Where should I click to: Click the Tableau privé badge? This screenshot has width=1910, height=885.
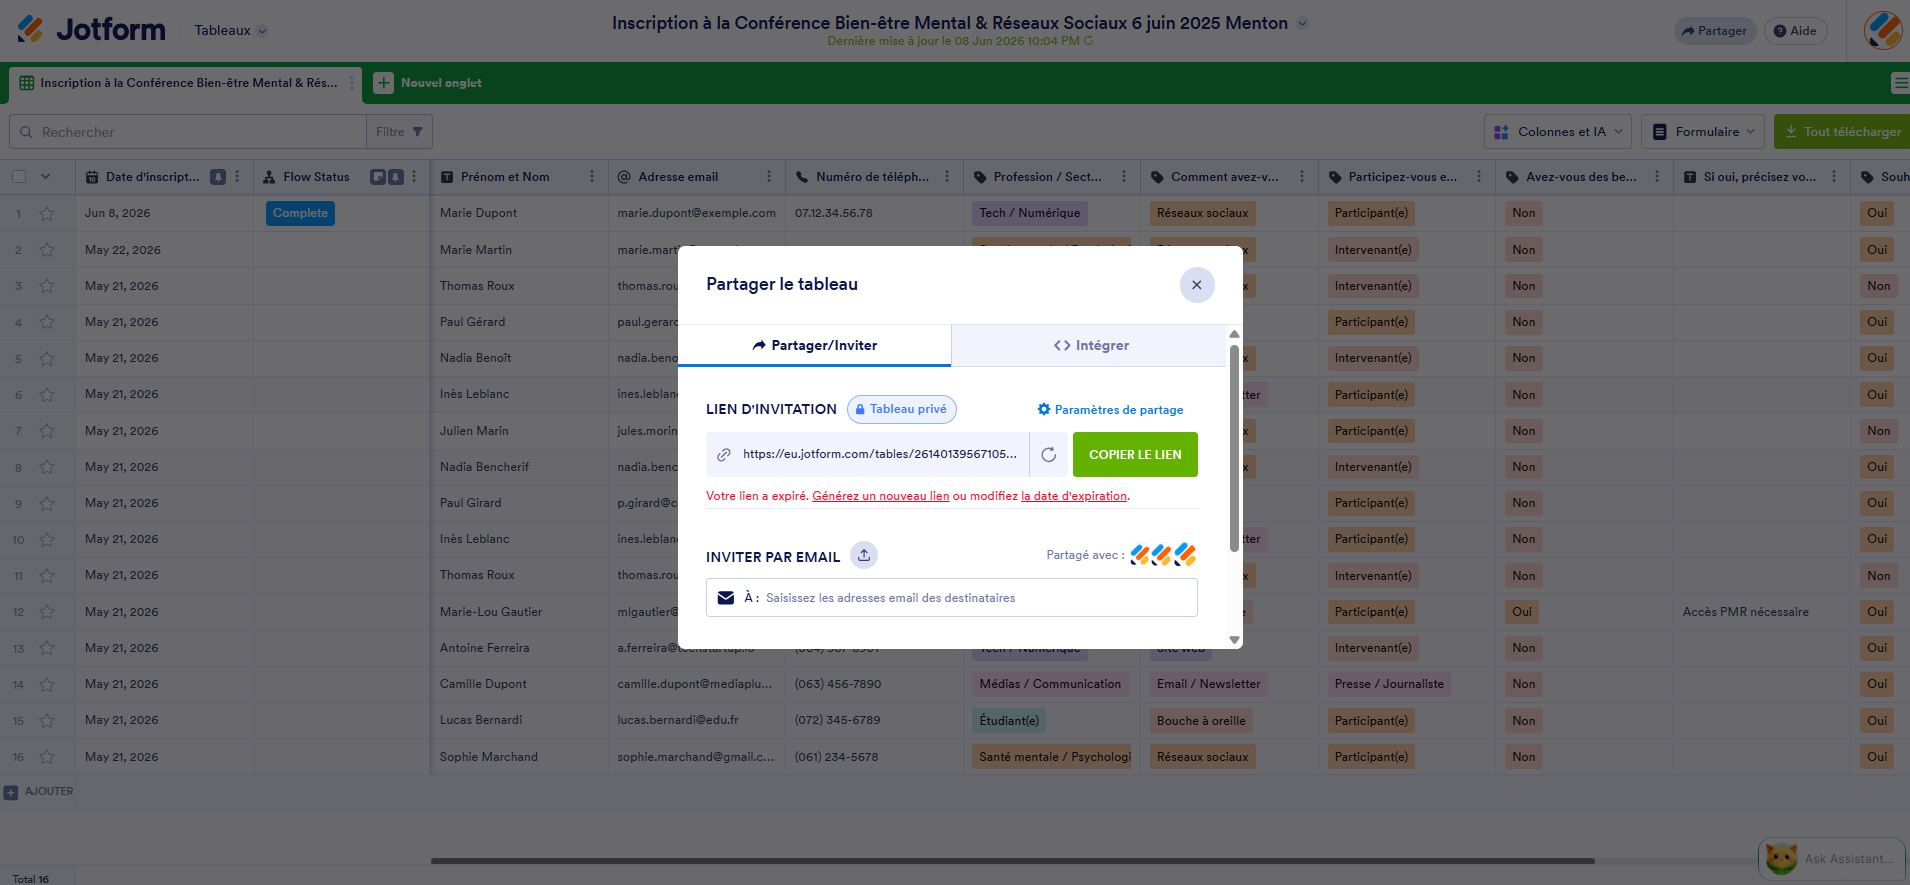[902, 409]
